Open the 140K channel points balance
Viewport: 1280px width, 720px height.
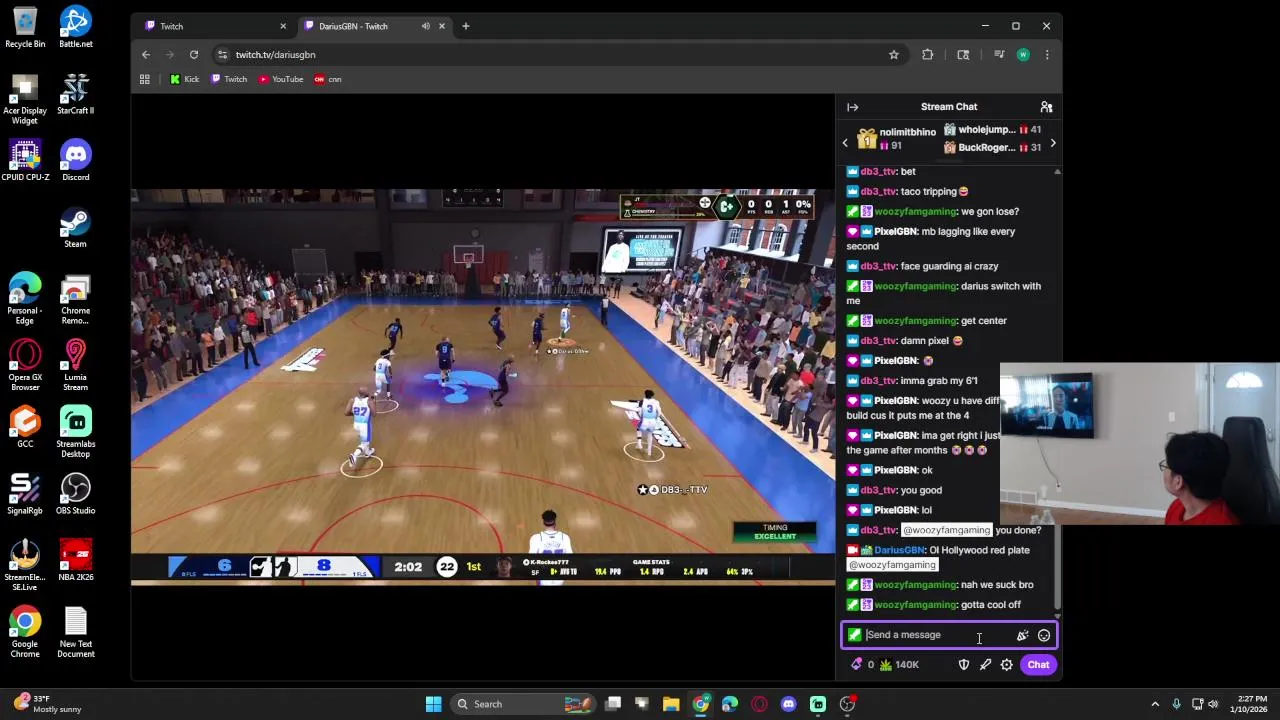(899, 665)
